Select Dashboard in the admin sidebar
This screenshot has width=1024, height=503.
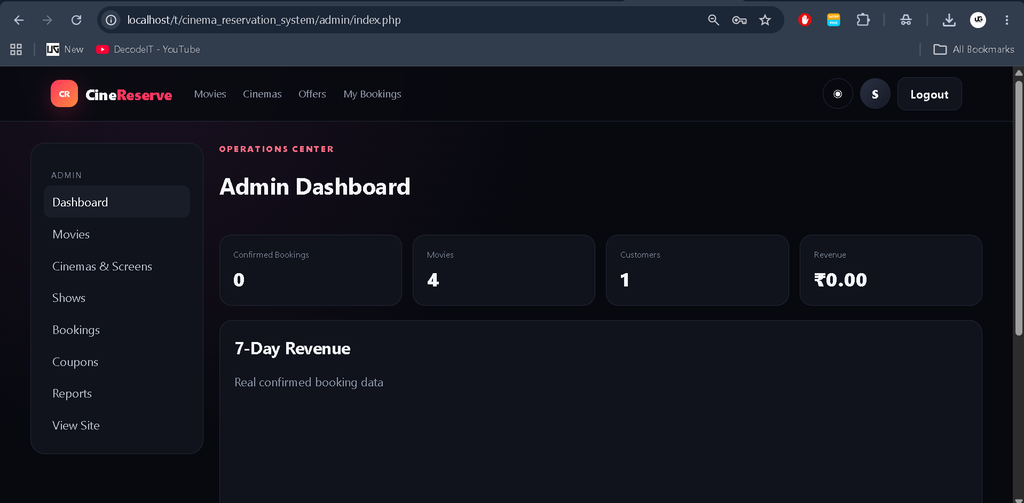tap(117, 202)
